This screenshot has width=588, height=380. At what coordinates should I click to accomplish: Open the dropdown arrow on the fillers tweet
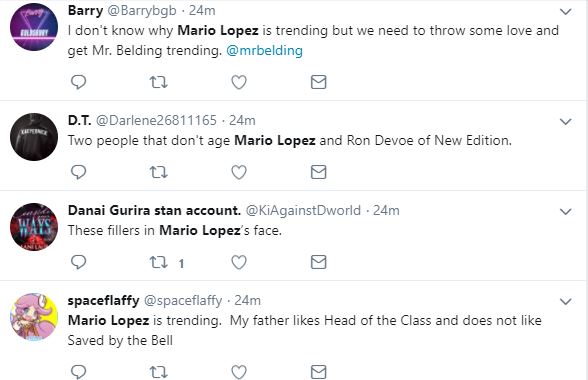pos(565,212)
